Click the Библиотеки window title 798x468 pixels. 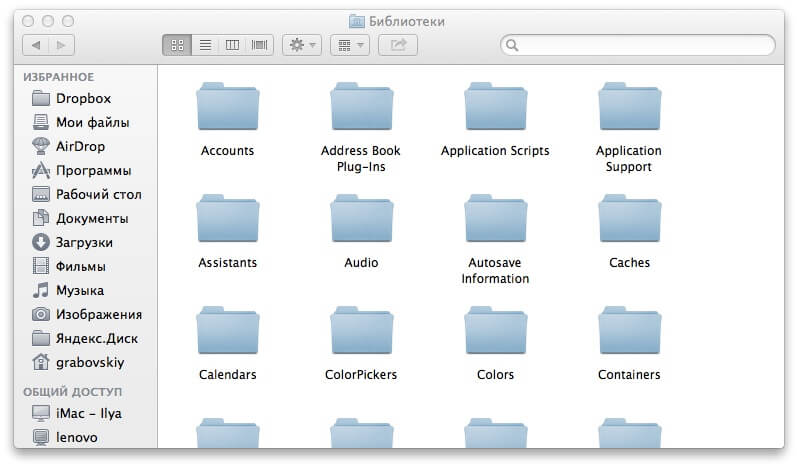(x=407, y=21)
